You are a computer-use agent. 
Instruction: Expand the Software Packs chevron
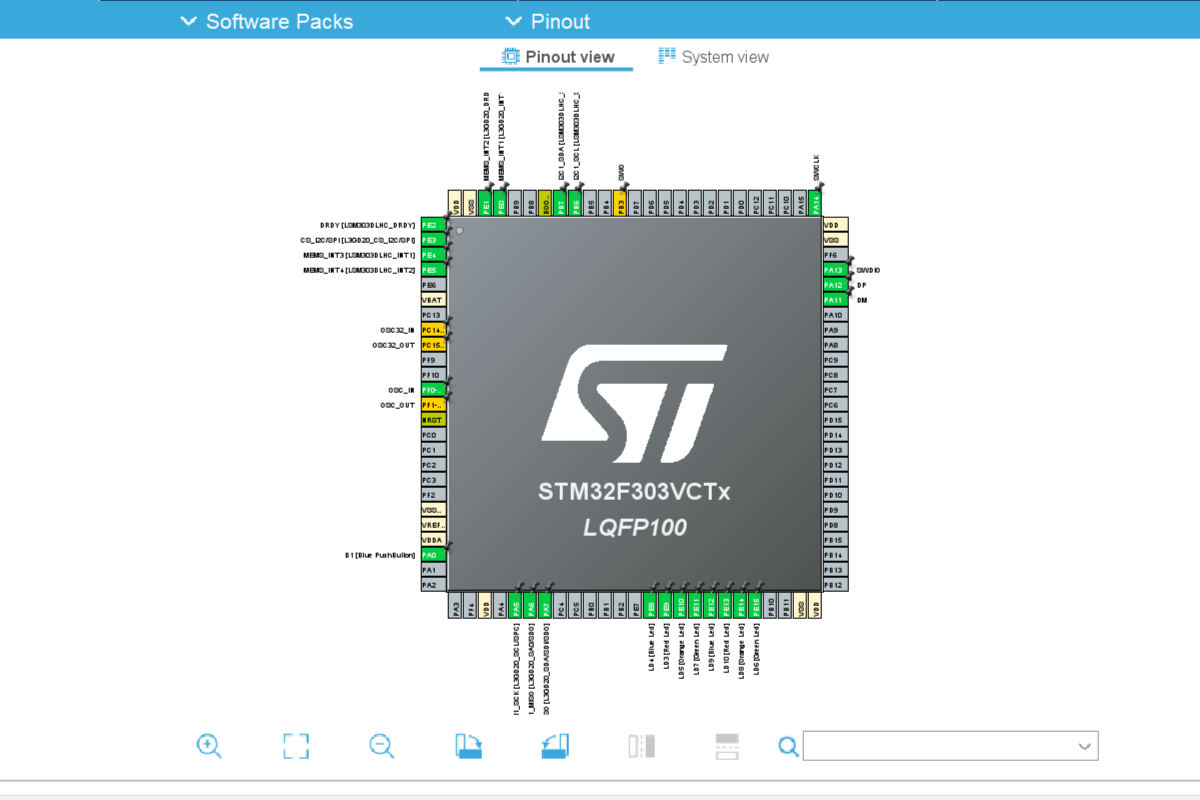pos(188,21)
